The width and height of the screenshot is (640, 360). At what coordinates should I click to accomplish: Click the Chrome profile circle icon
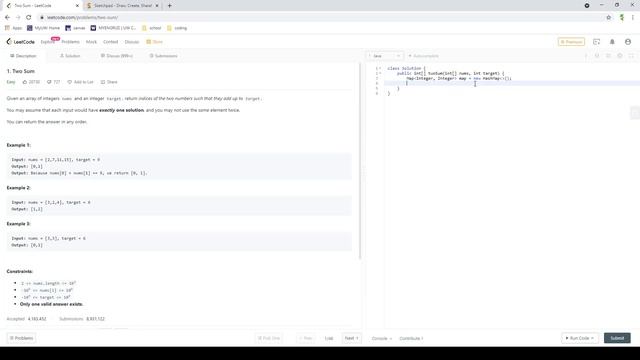point(587,6)
